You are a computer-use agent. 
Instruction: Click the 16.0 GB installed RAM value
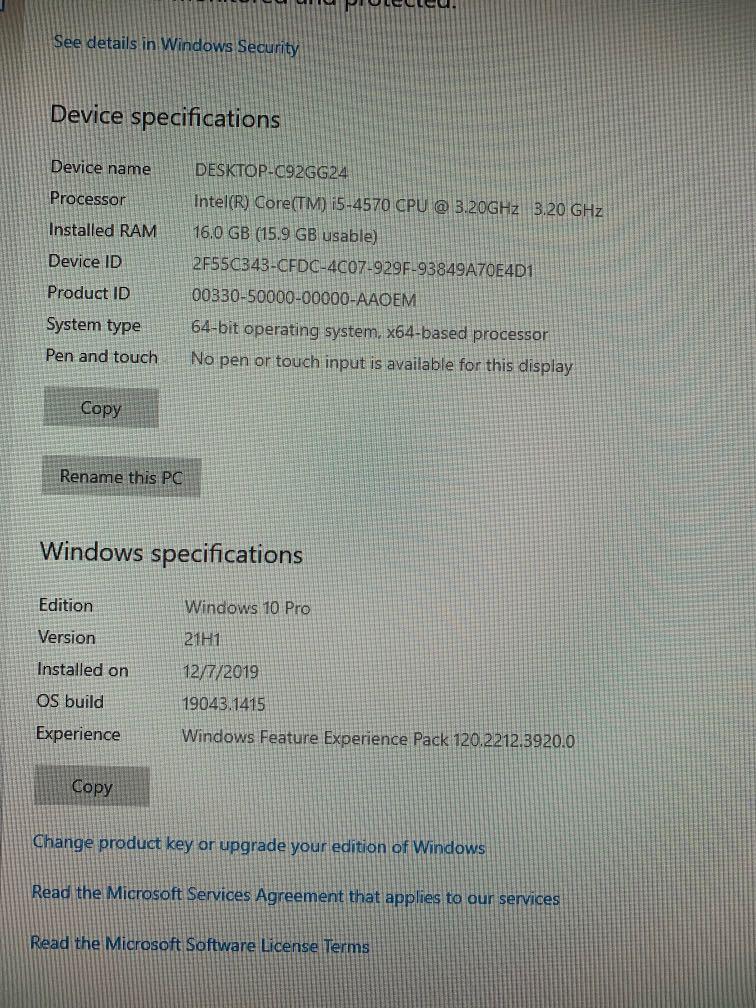point(285,235)
